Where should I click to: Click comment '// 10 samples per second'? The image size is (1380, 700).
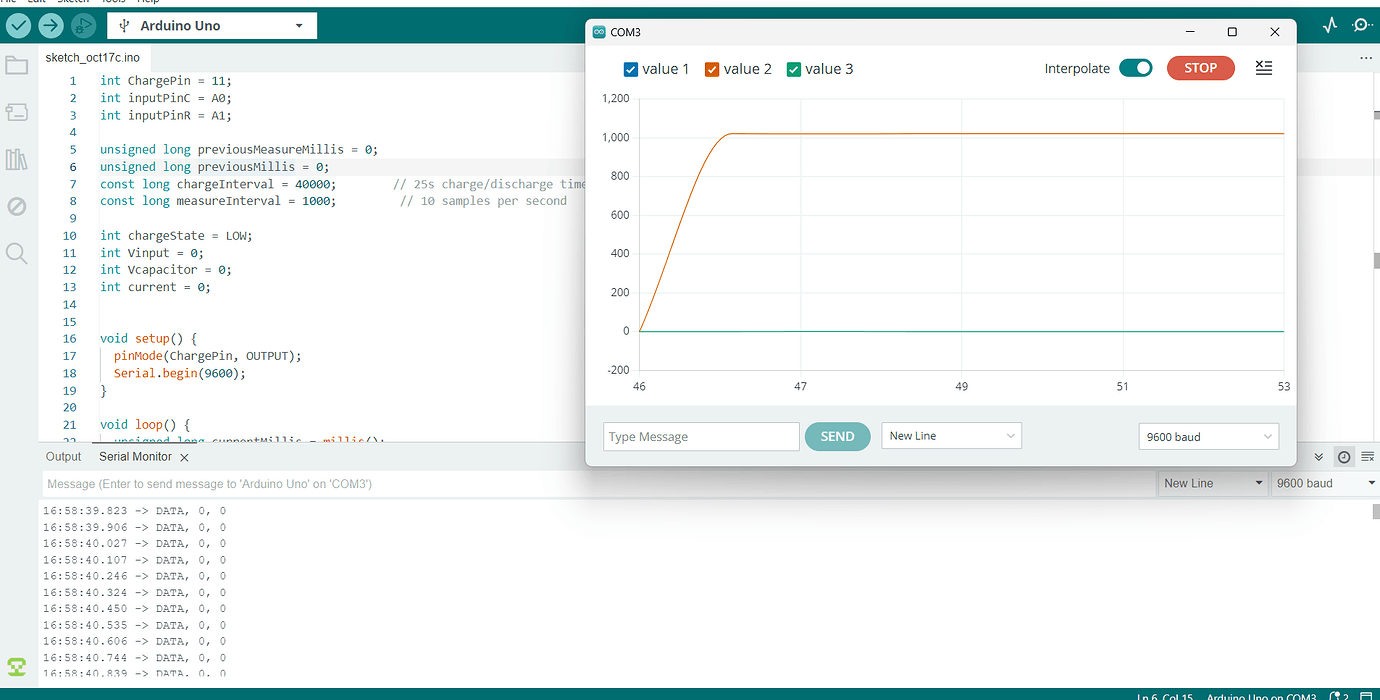point(483,201)
